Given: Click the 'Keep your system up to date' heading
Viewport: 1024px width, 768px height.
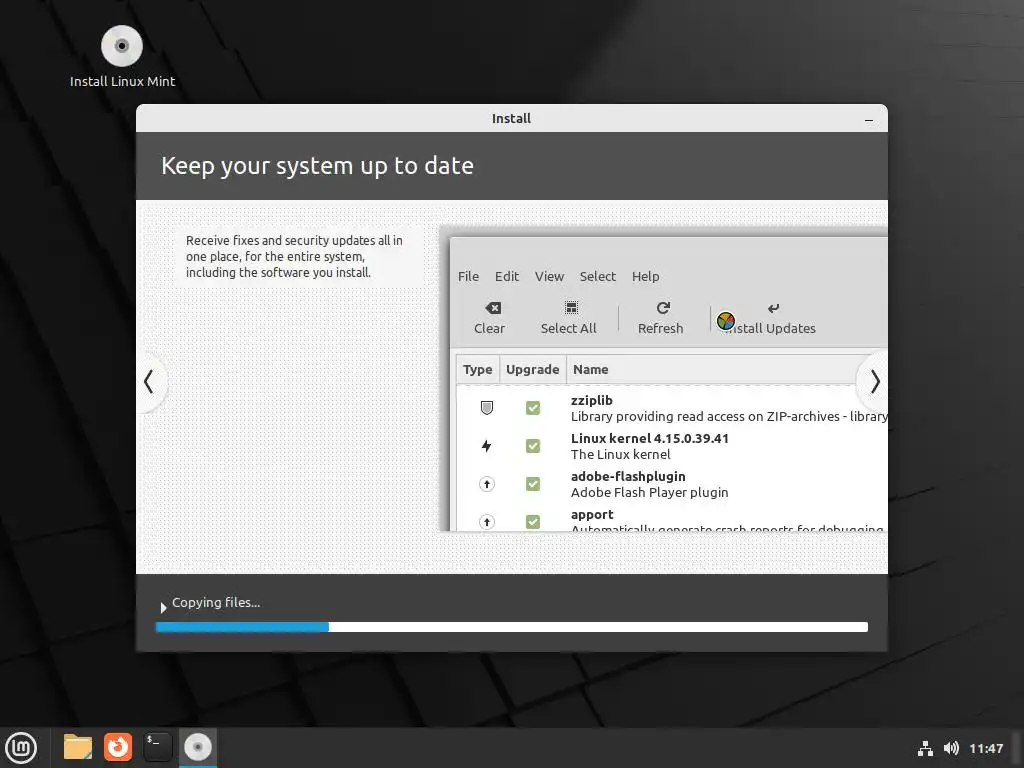Looking at the screenshot, I should 317,166.
